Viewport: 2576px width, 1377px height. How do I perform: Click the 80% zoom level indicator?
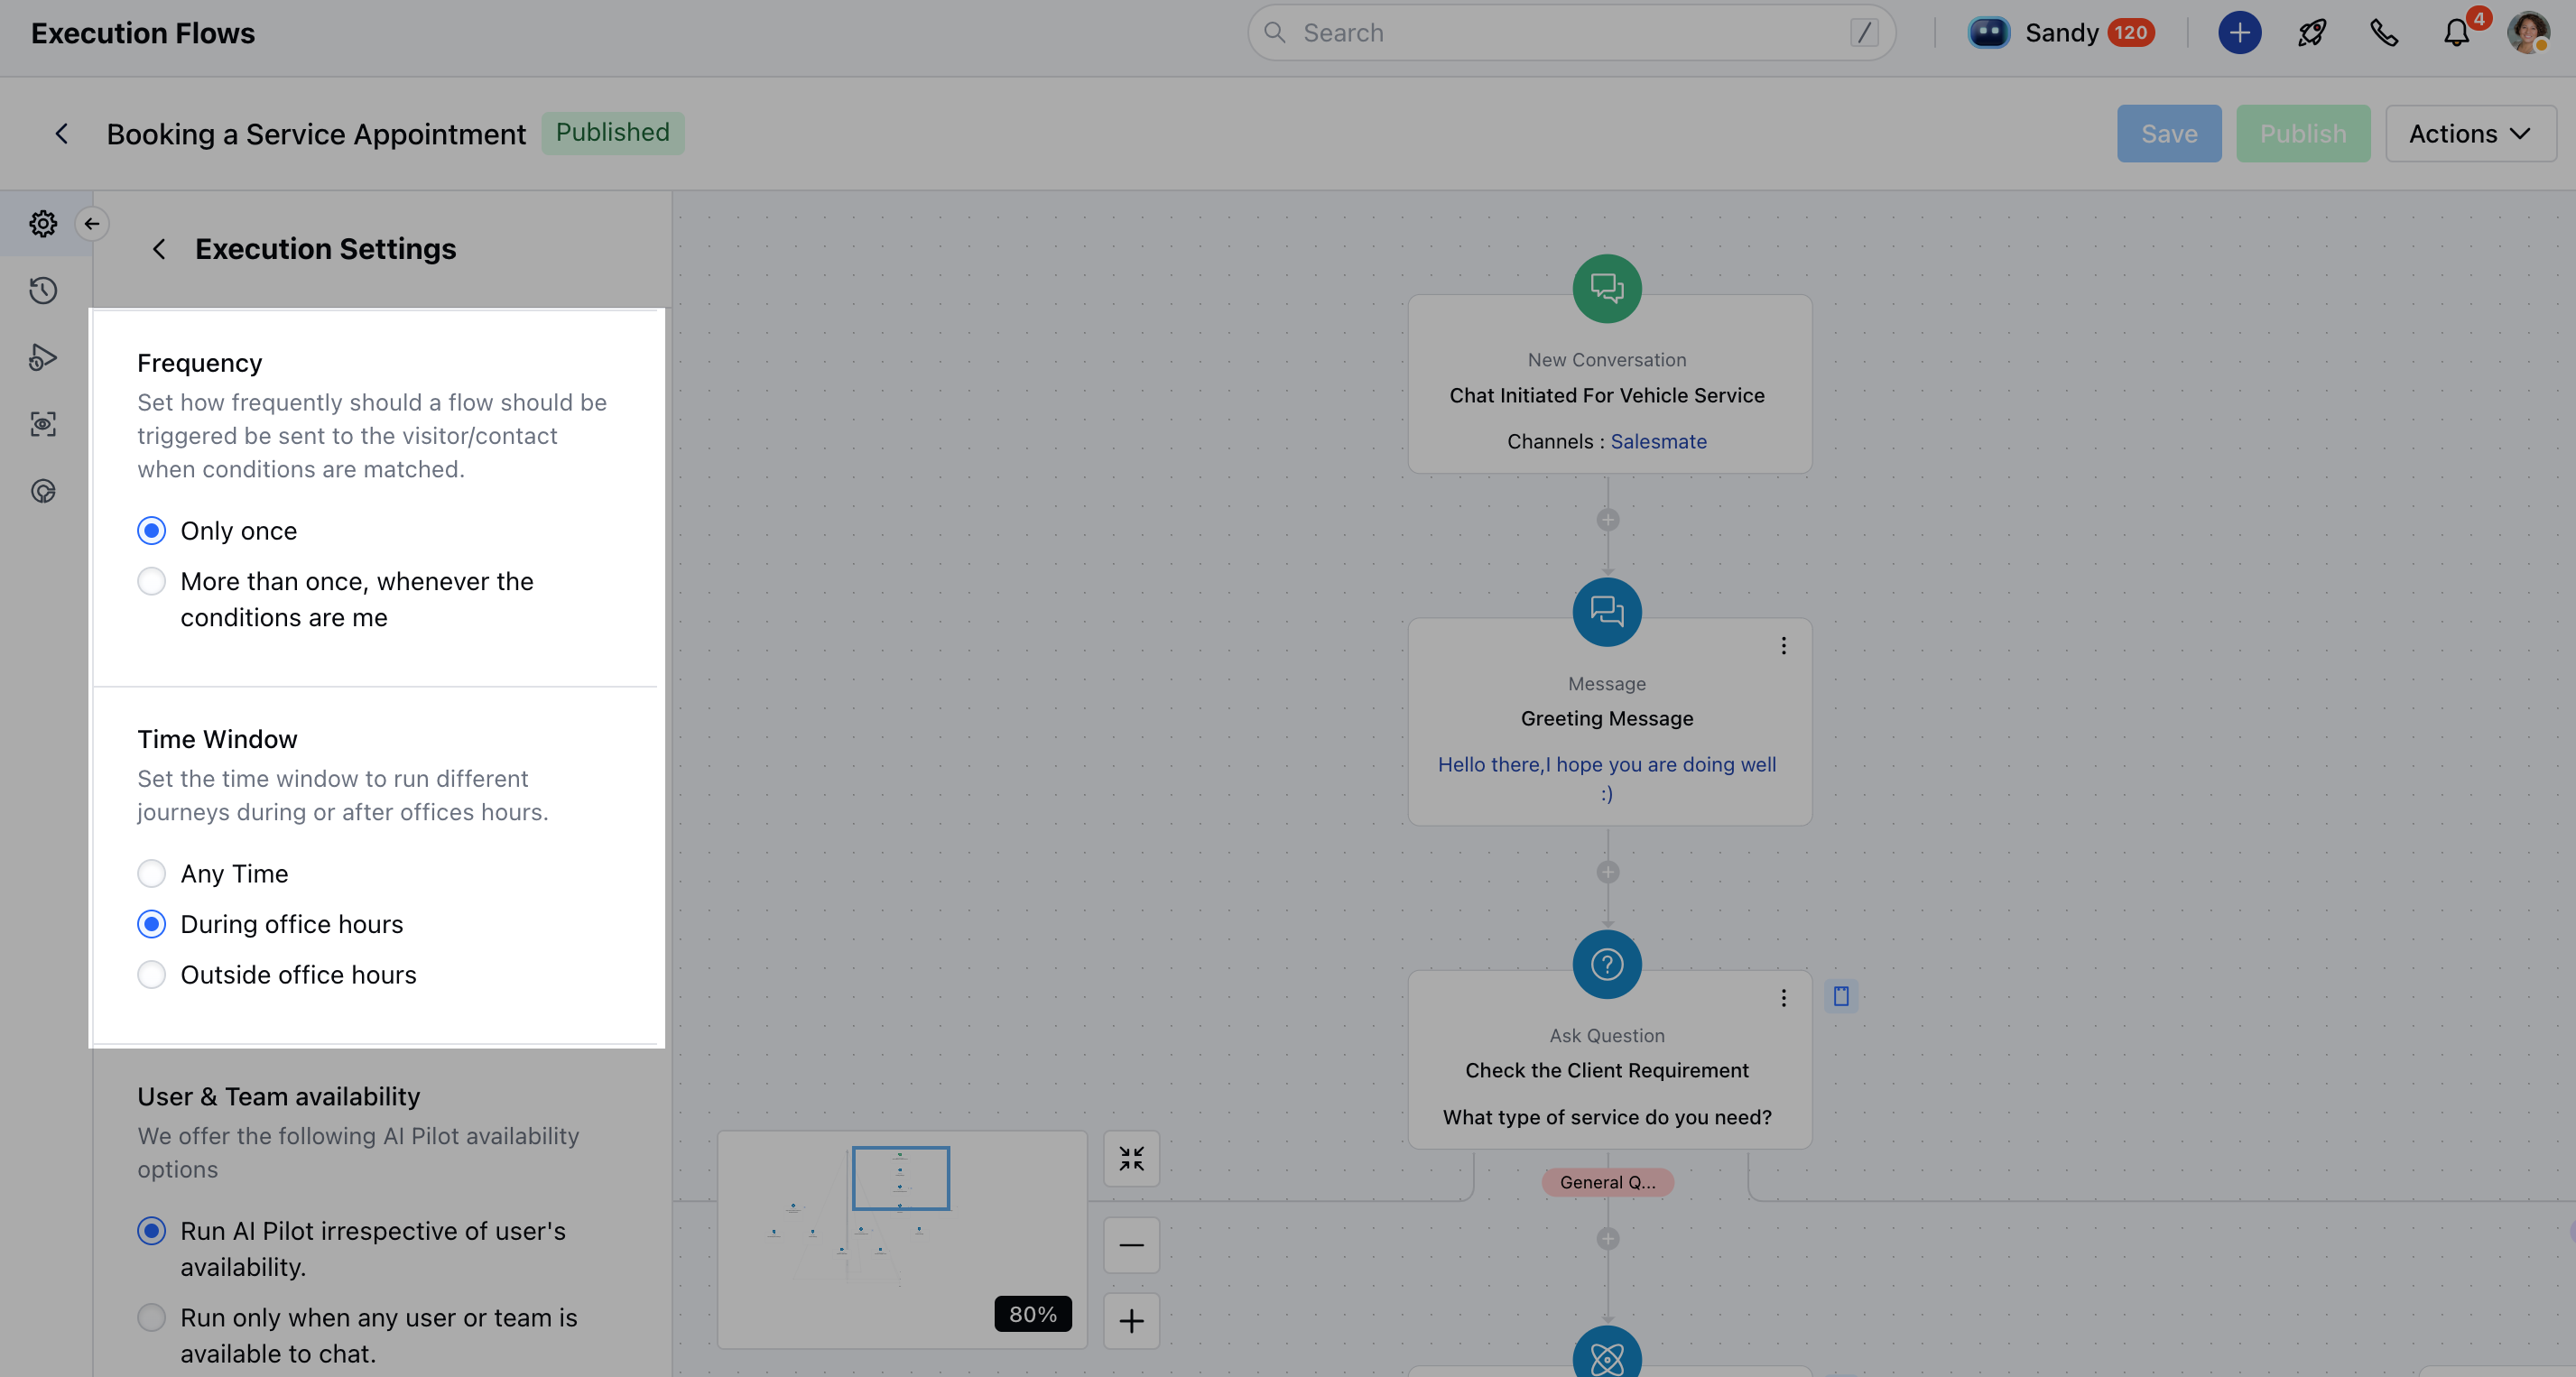coord(1033,1314)
